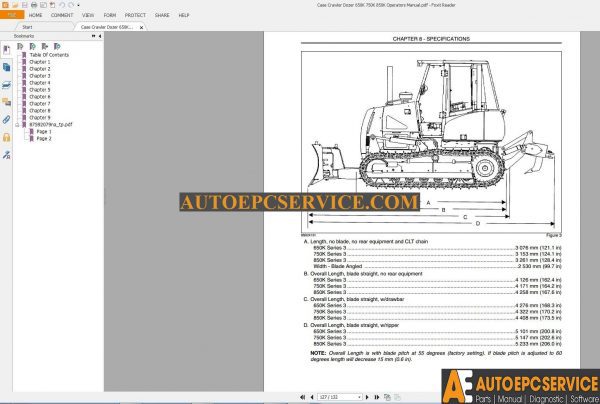This screenshot has width=600, height=404.
Task: Open the page number dropdown arrow
Action: (359, 397)
